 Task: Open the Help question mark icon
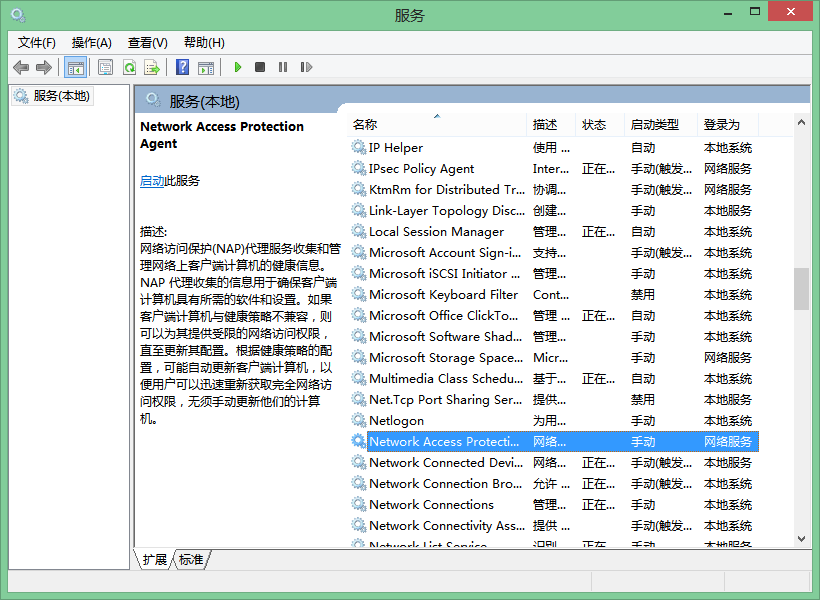point(183,67)
